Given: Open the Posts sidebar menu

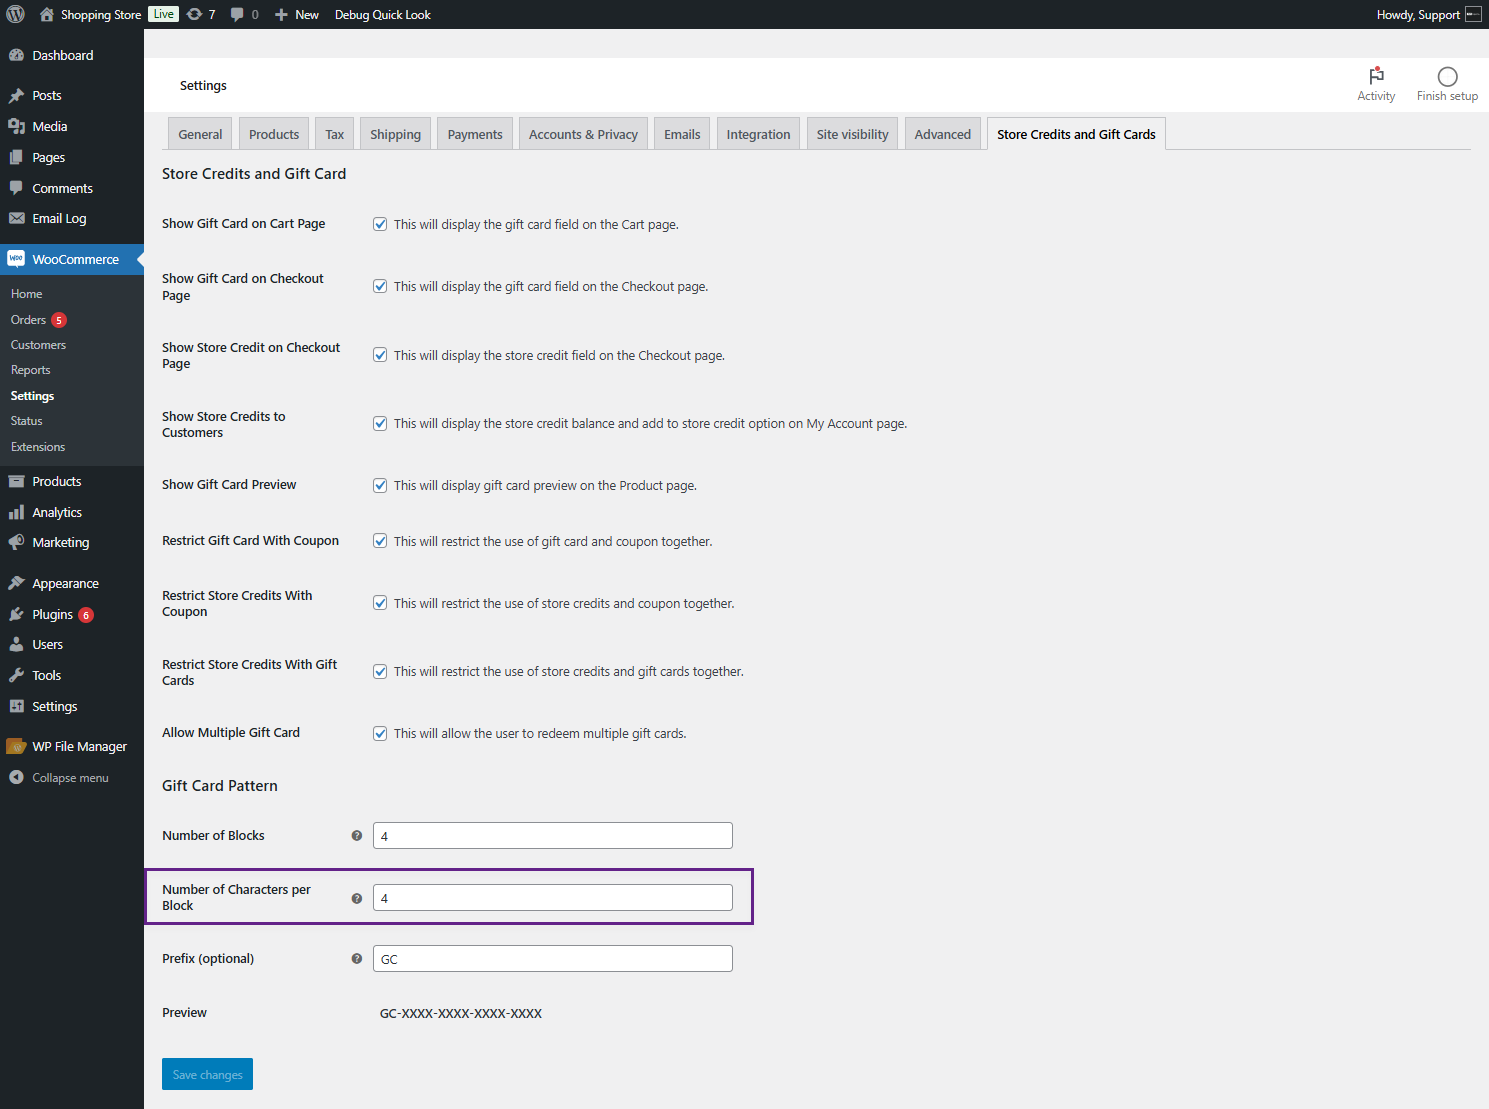Looking at the screenshot, I should click(x=72, y=95).
